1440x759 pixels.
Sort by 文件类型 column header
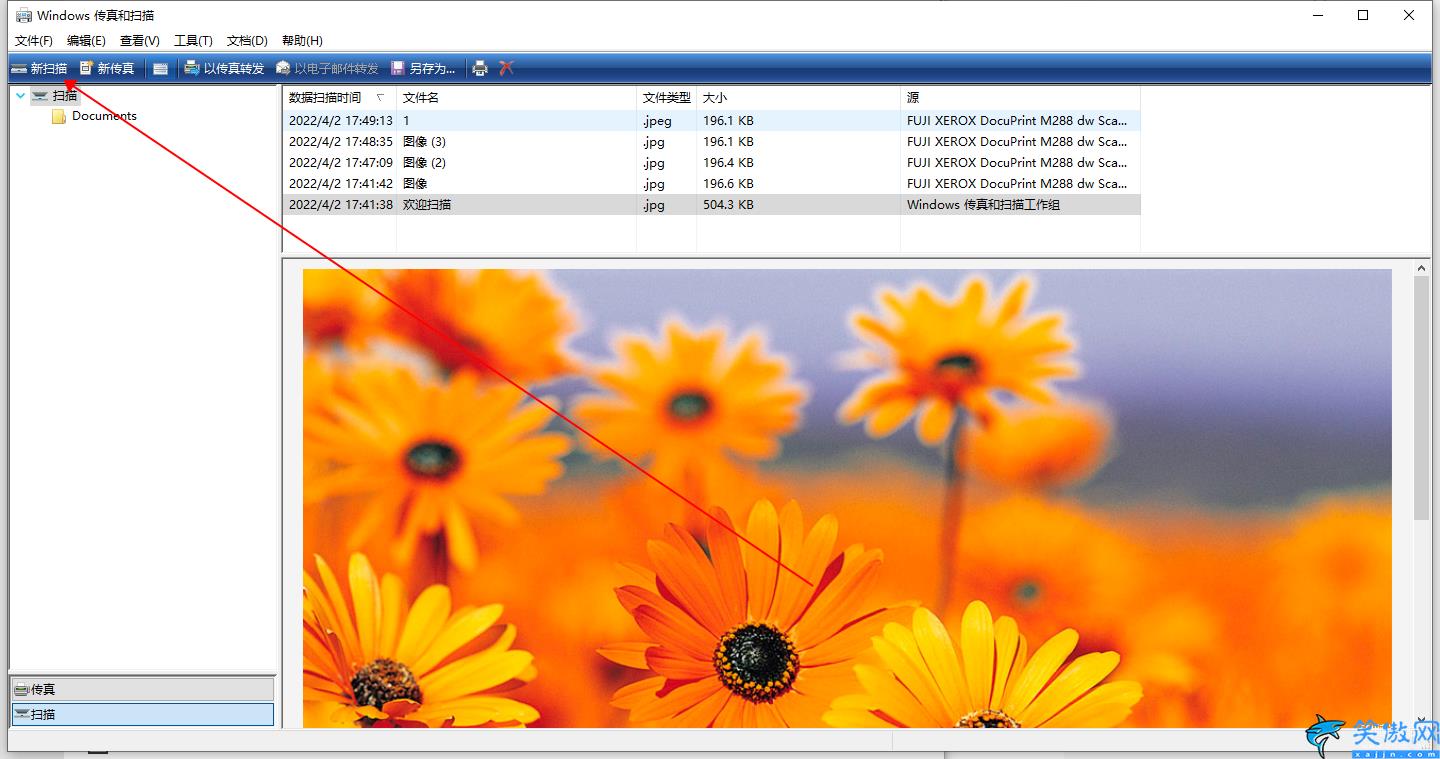(667, 98)
